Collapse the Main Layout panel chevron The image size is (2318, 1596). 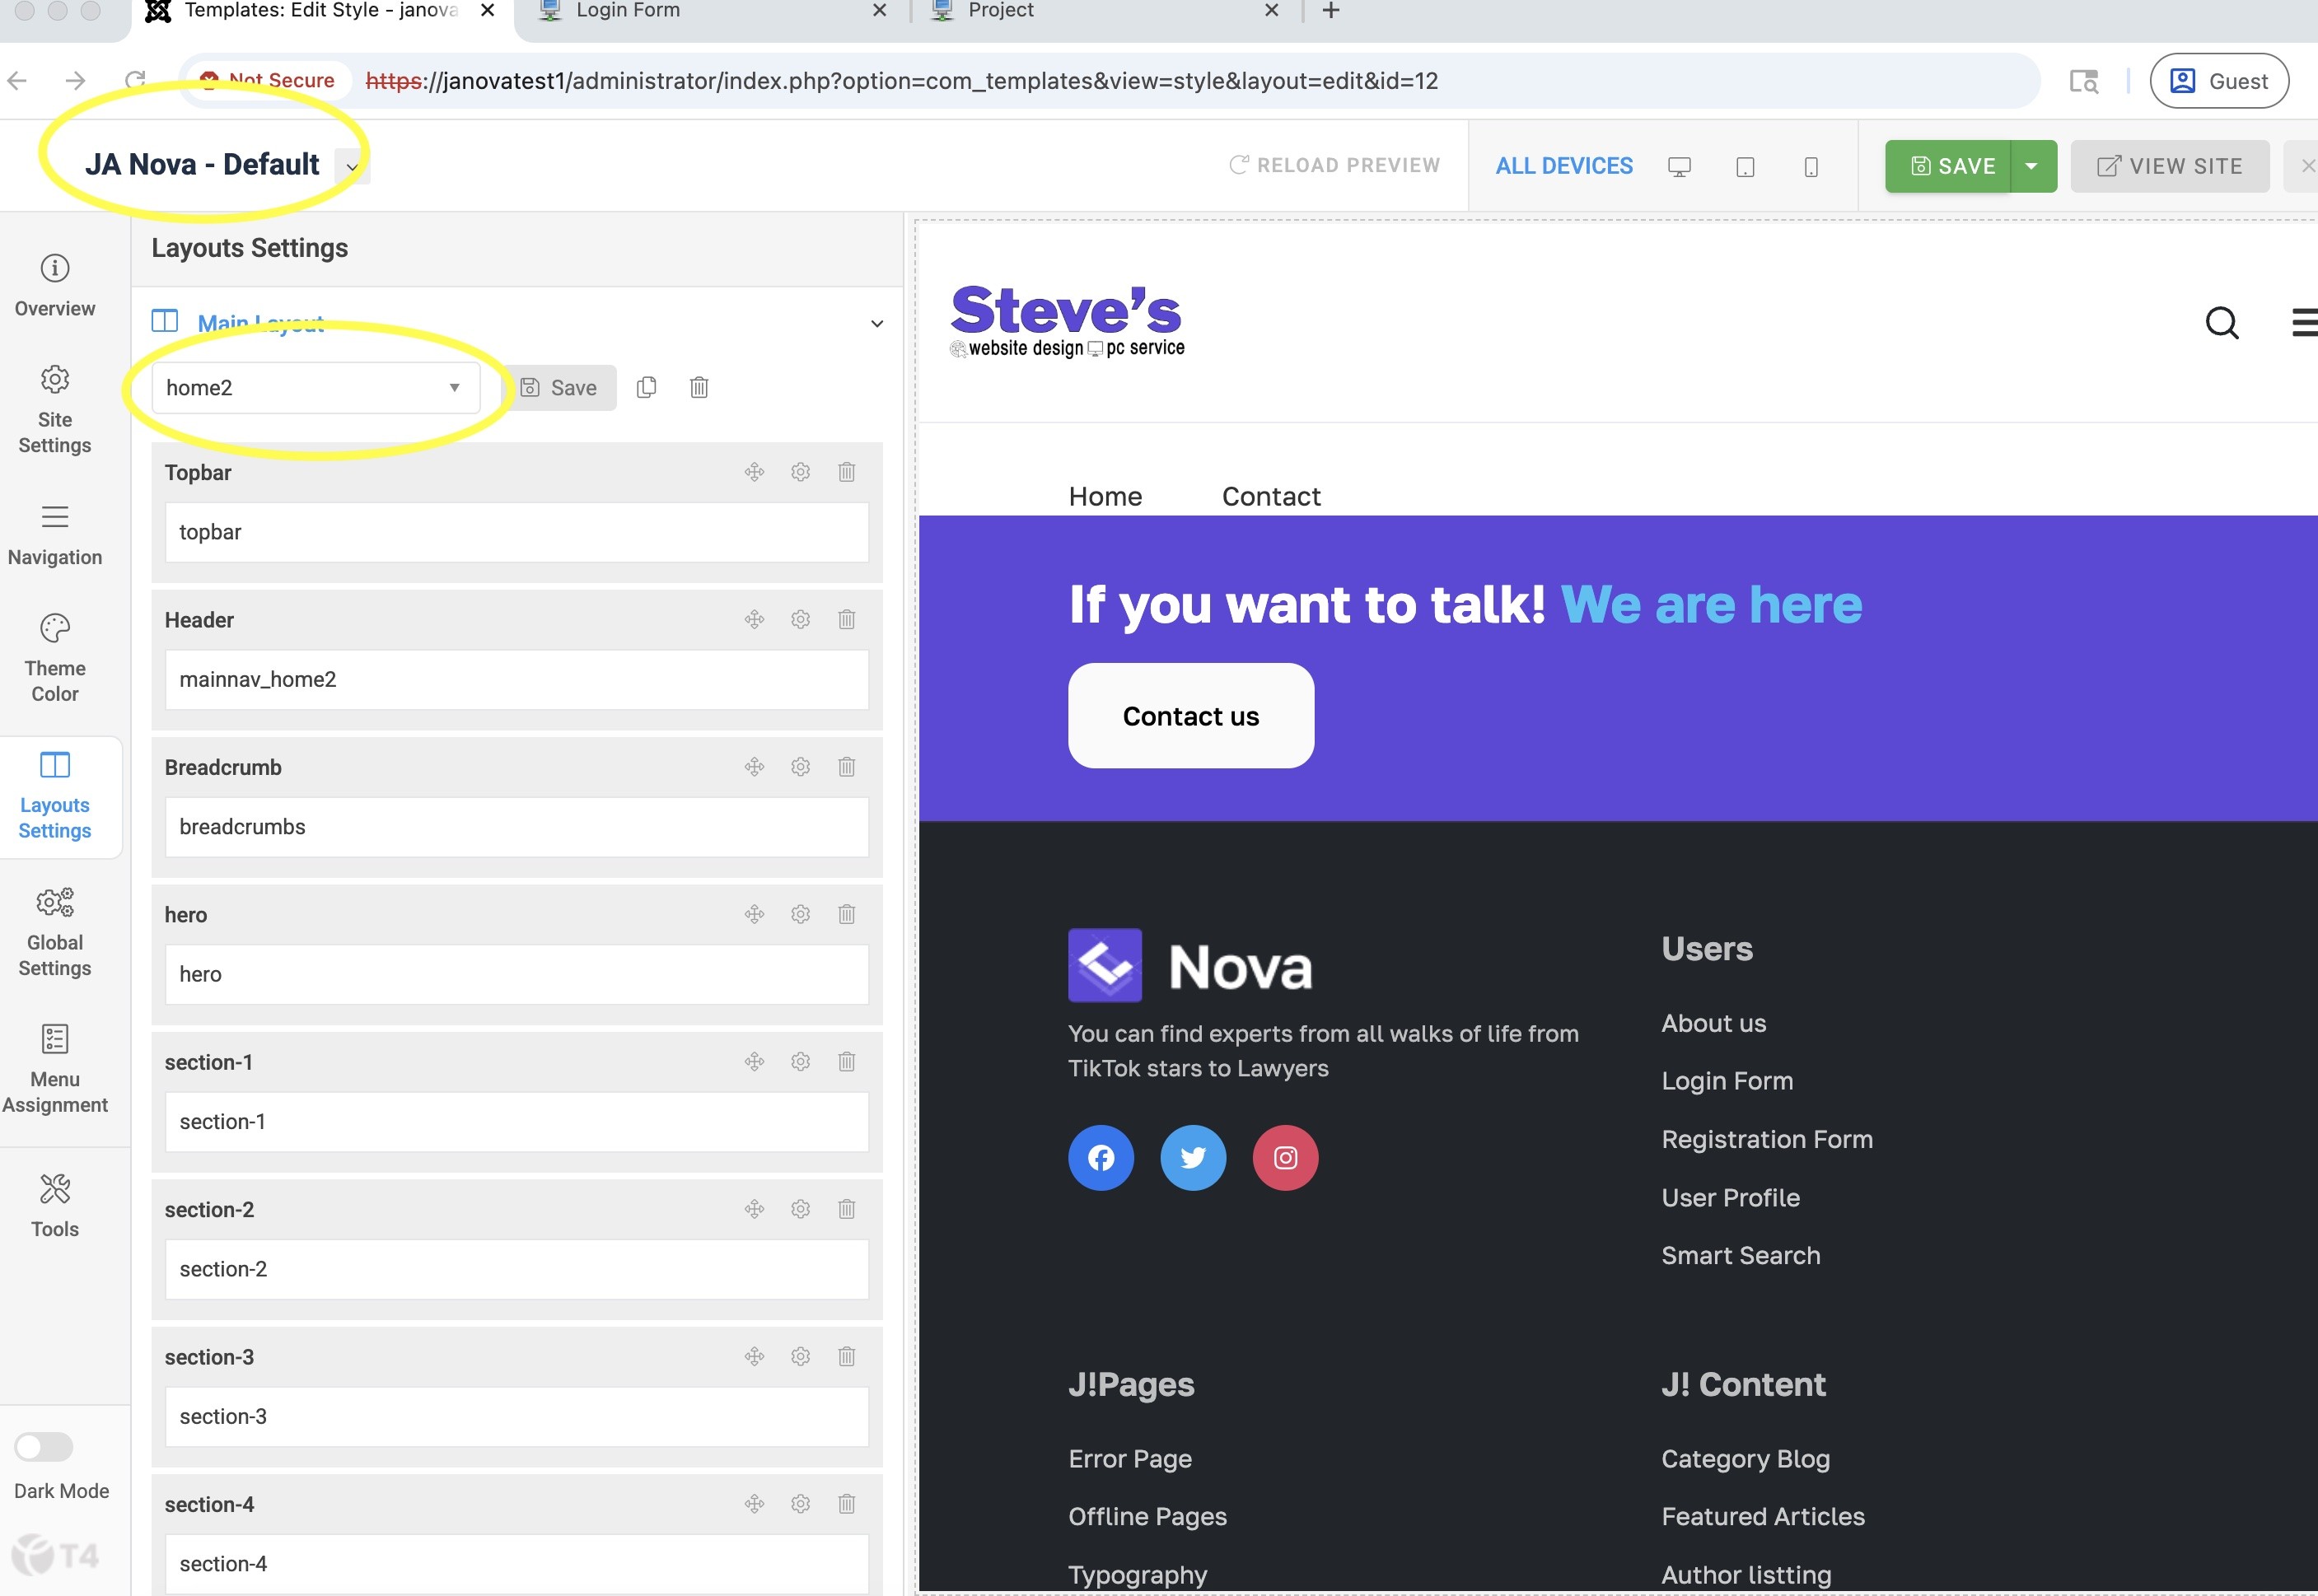(x=876, y=324)
